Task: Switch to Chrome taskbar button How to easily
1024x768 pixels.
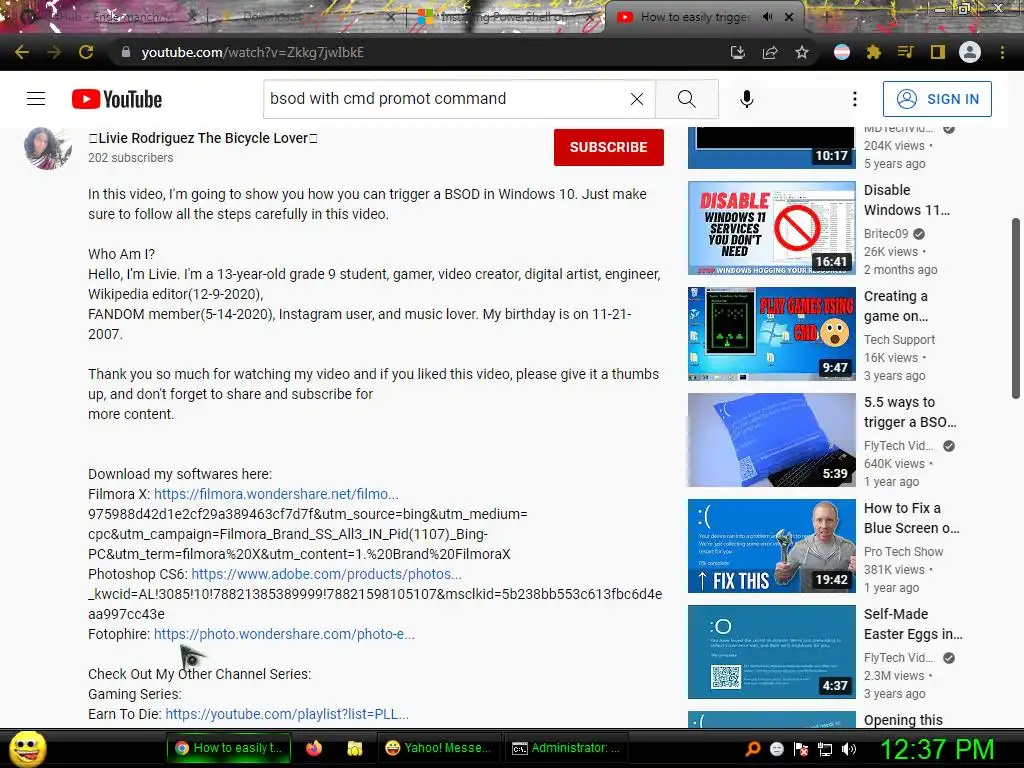Action: coord(229,748)
